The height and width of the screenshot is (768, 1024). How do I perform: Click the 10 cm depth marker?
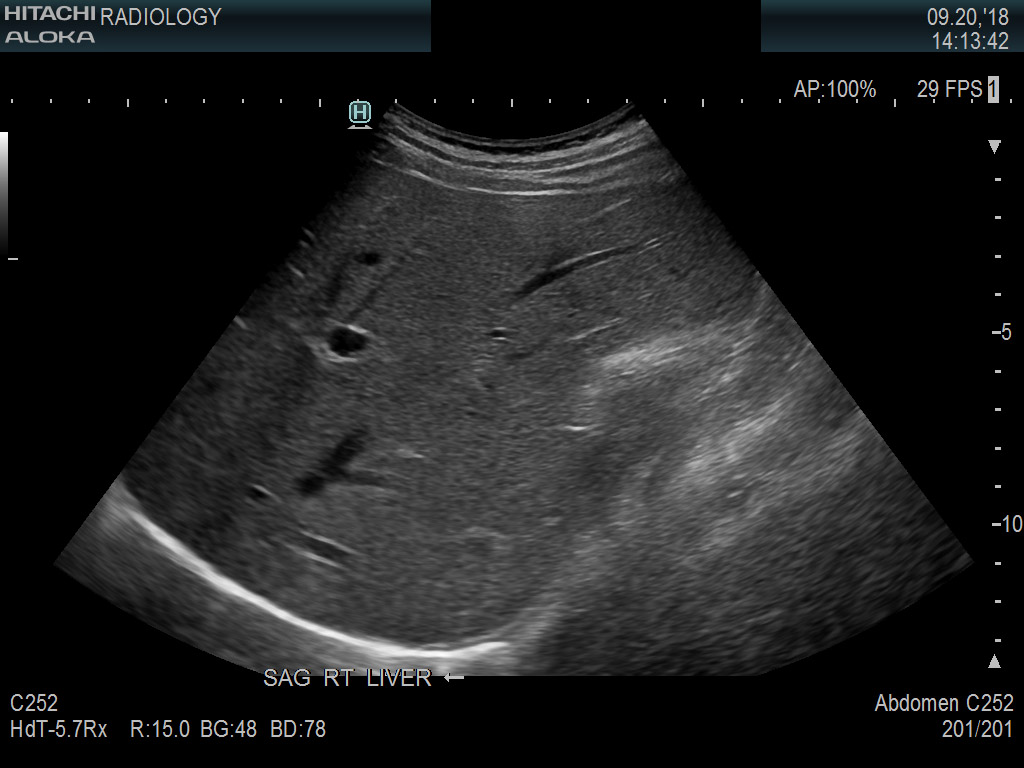(1004, 525)
